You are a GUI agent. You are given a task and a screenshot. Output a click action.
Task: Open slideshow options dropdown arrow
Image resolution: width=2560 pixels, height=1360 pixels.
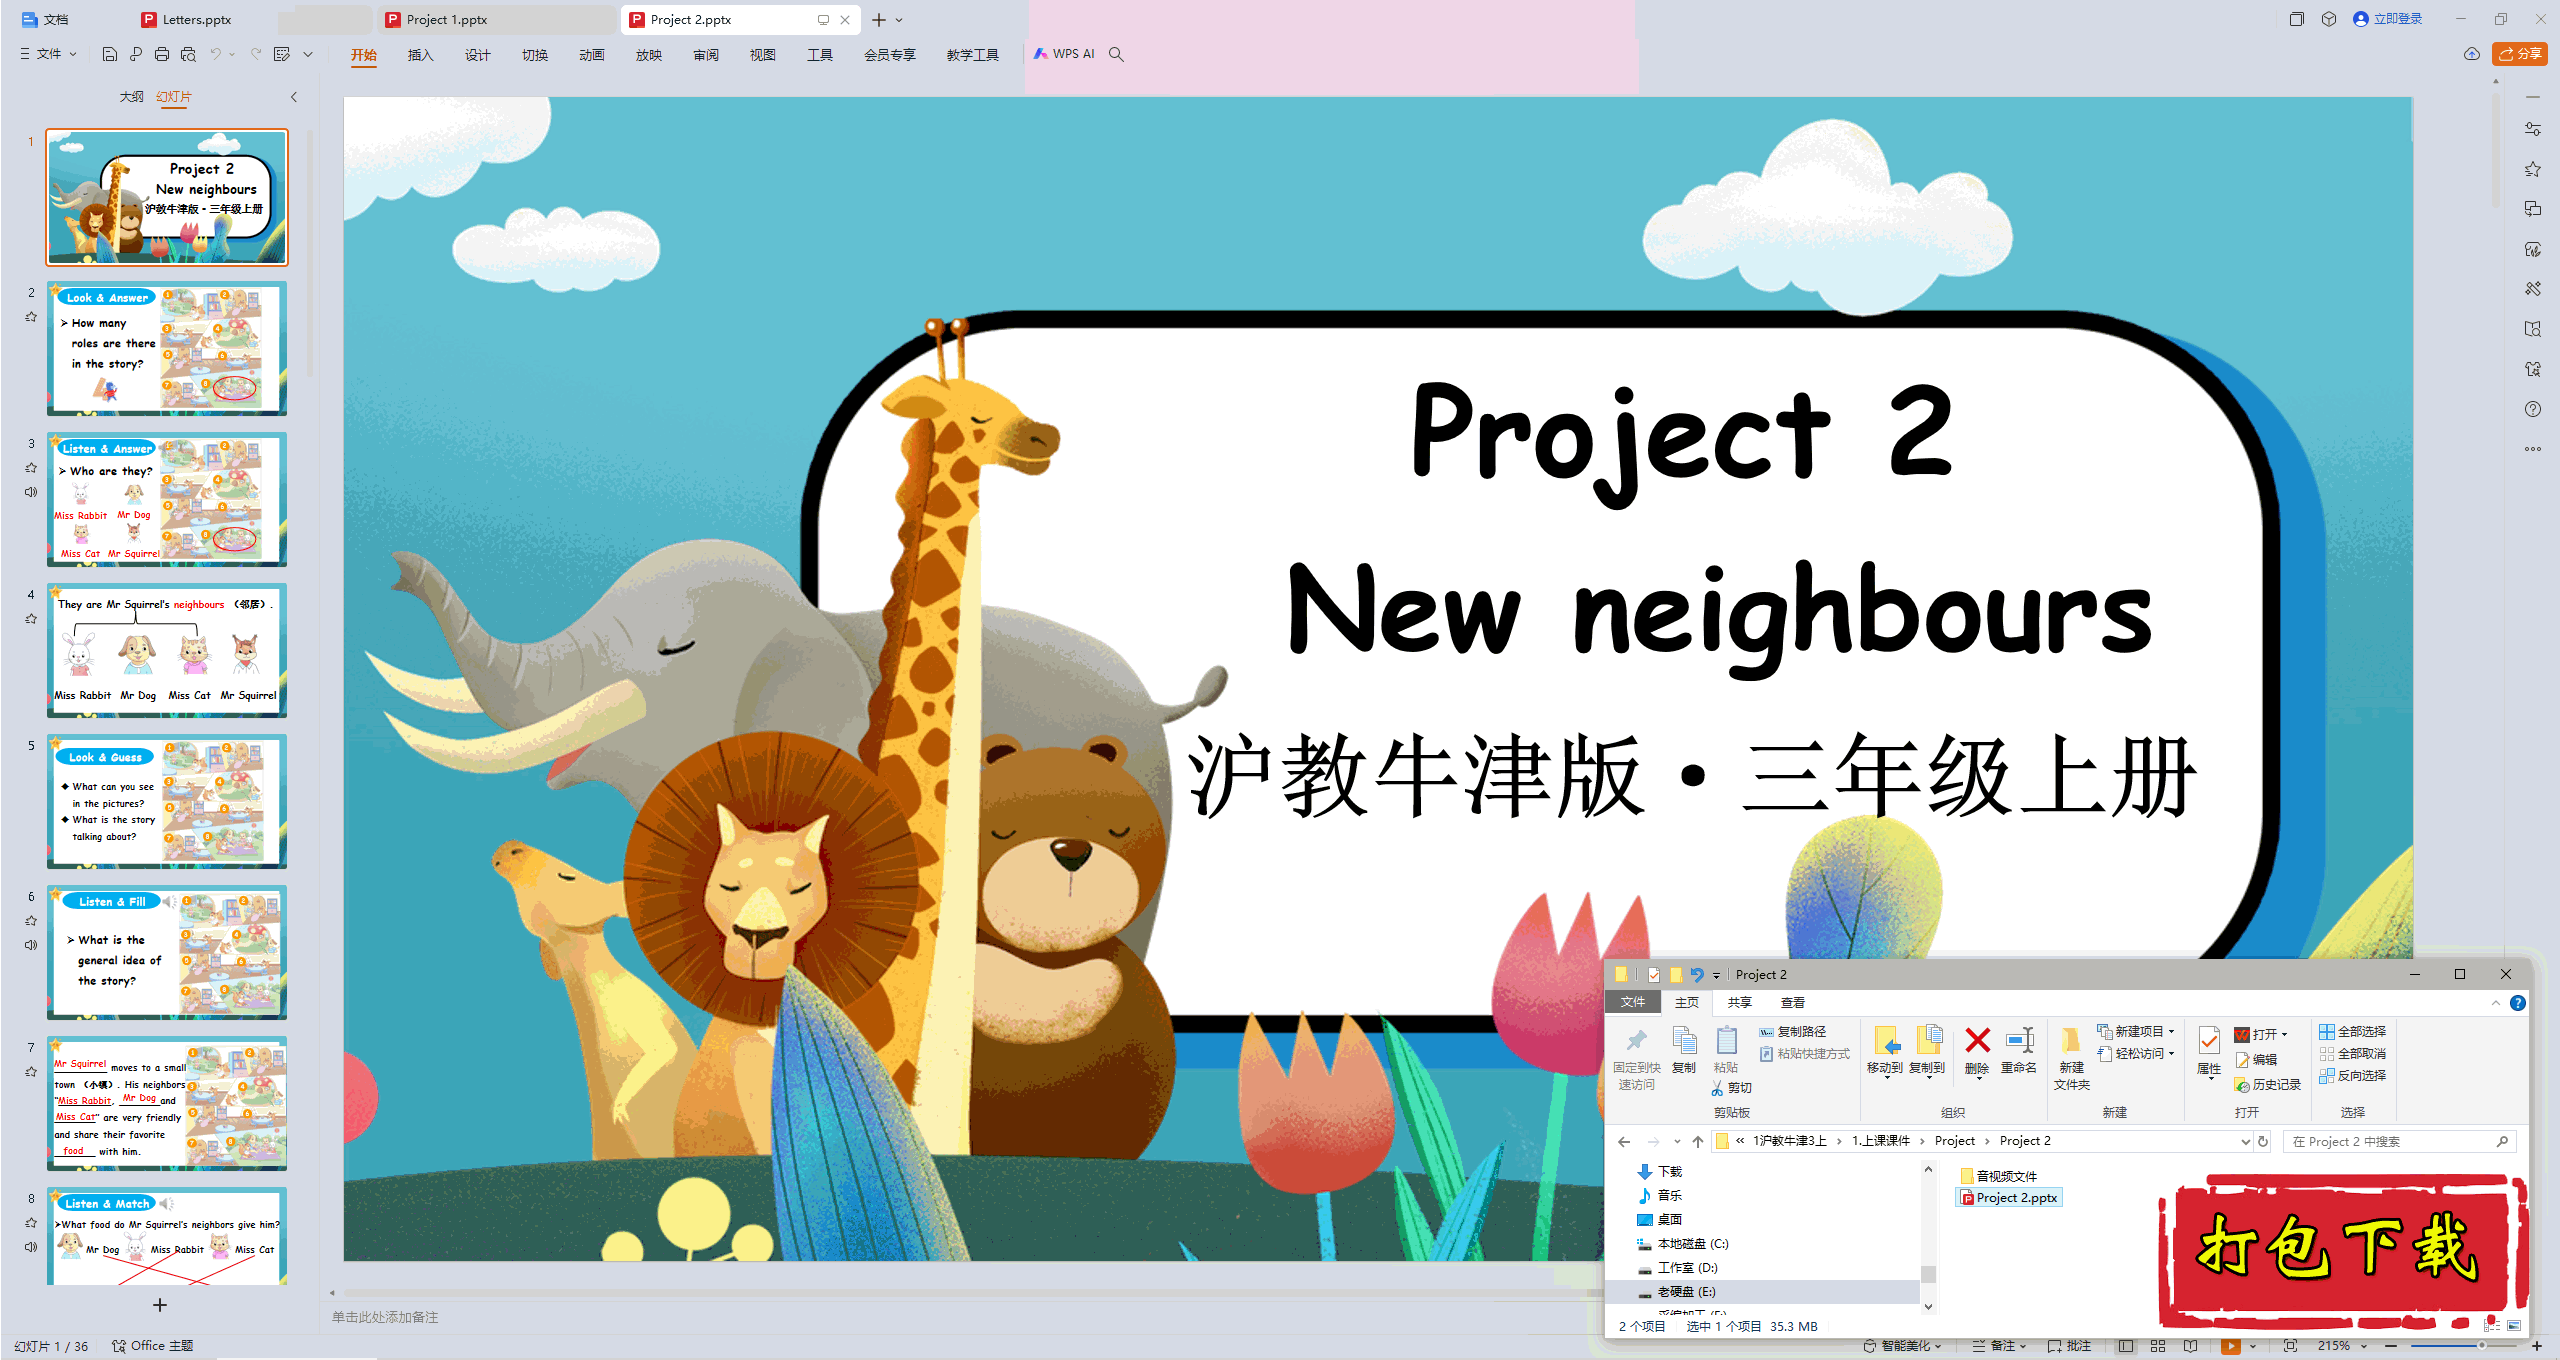pos(2253,1346)
